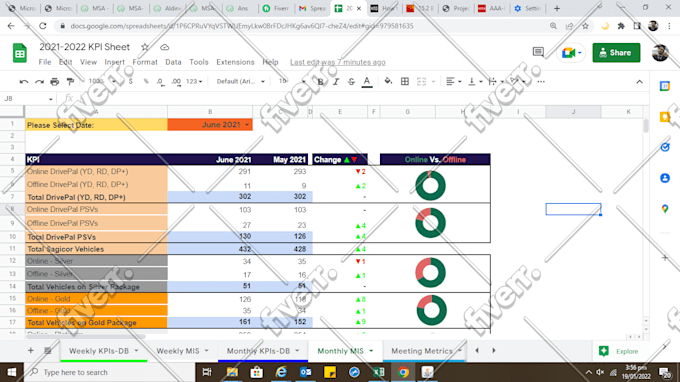The image size is (680, 382).
Task: Open Keep notes in side panel
Action: [x=665, y=117]
